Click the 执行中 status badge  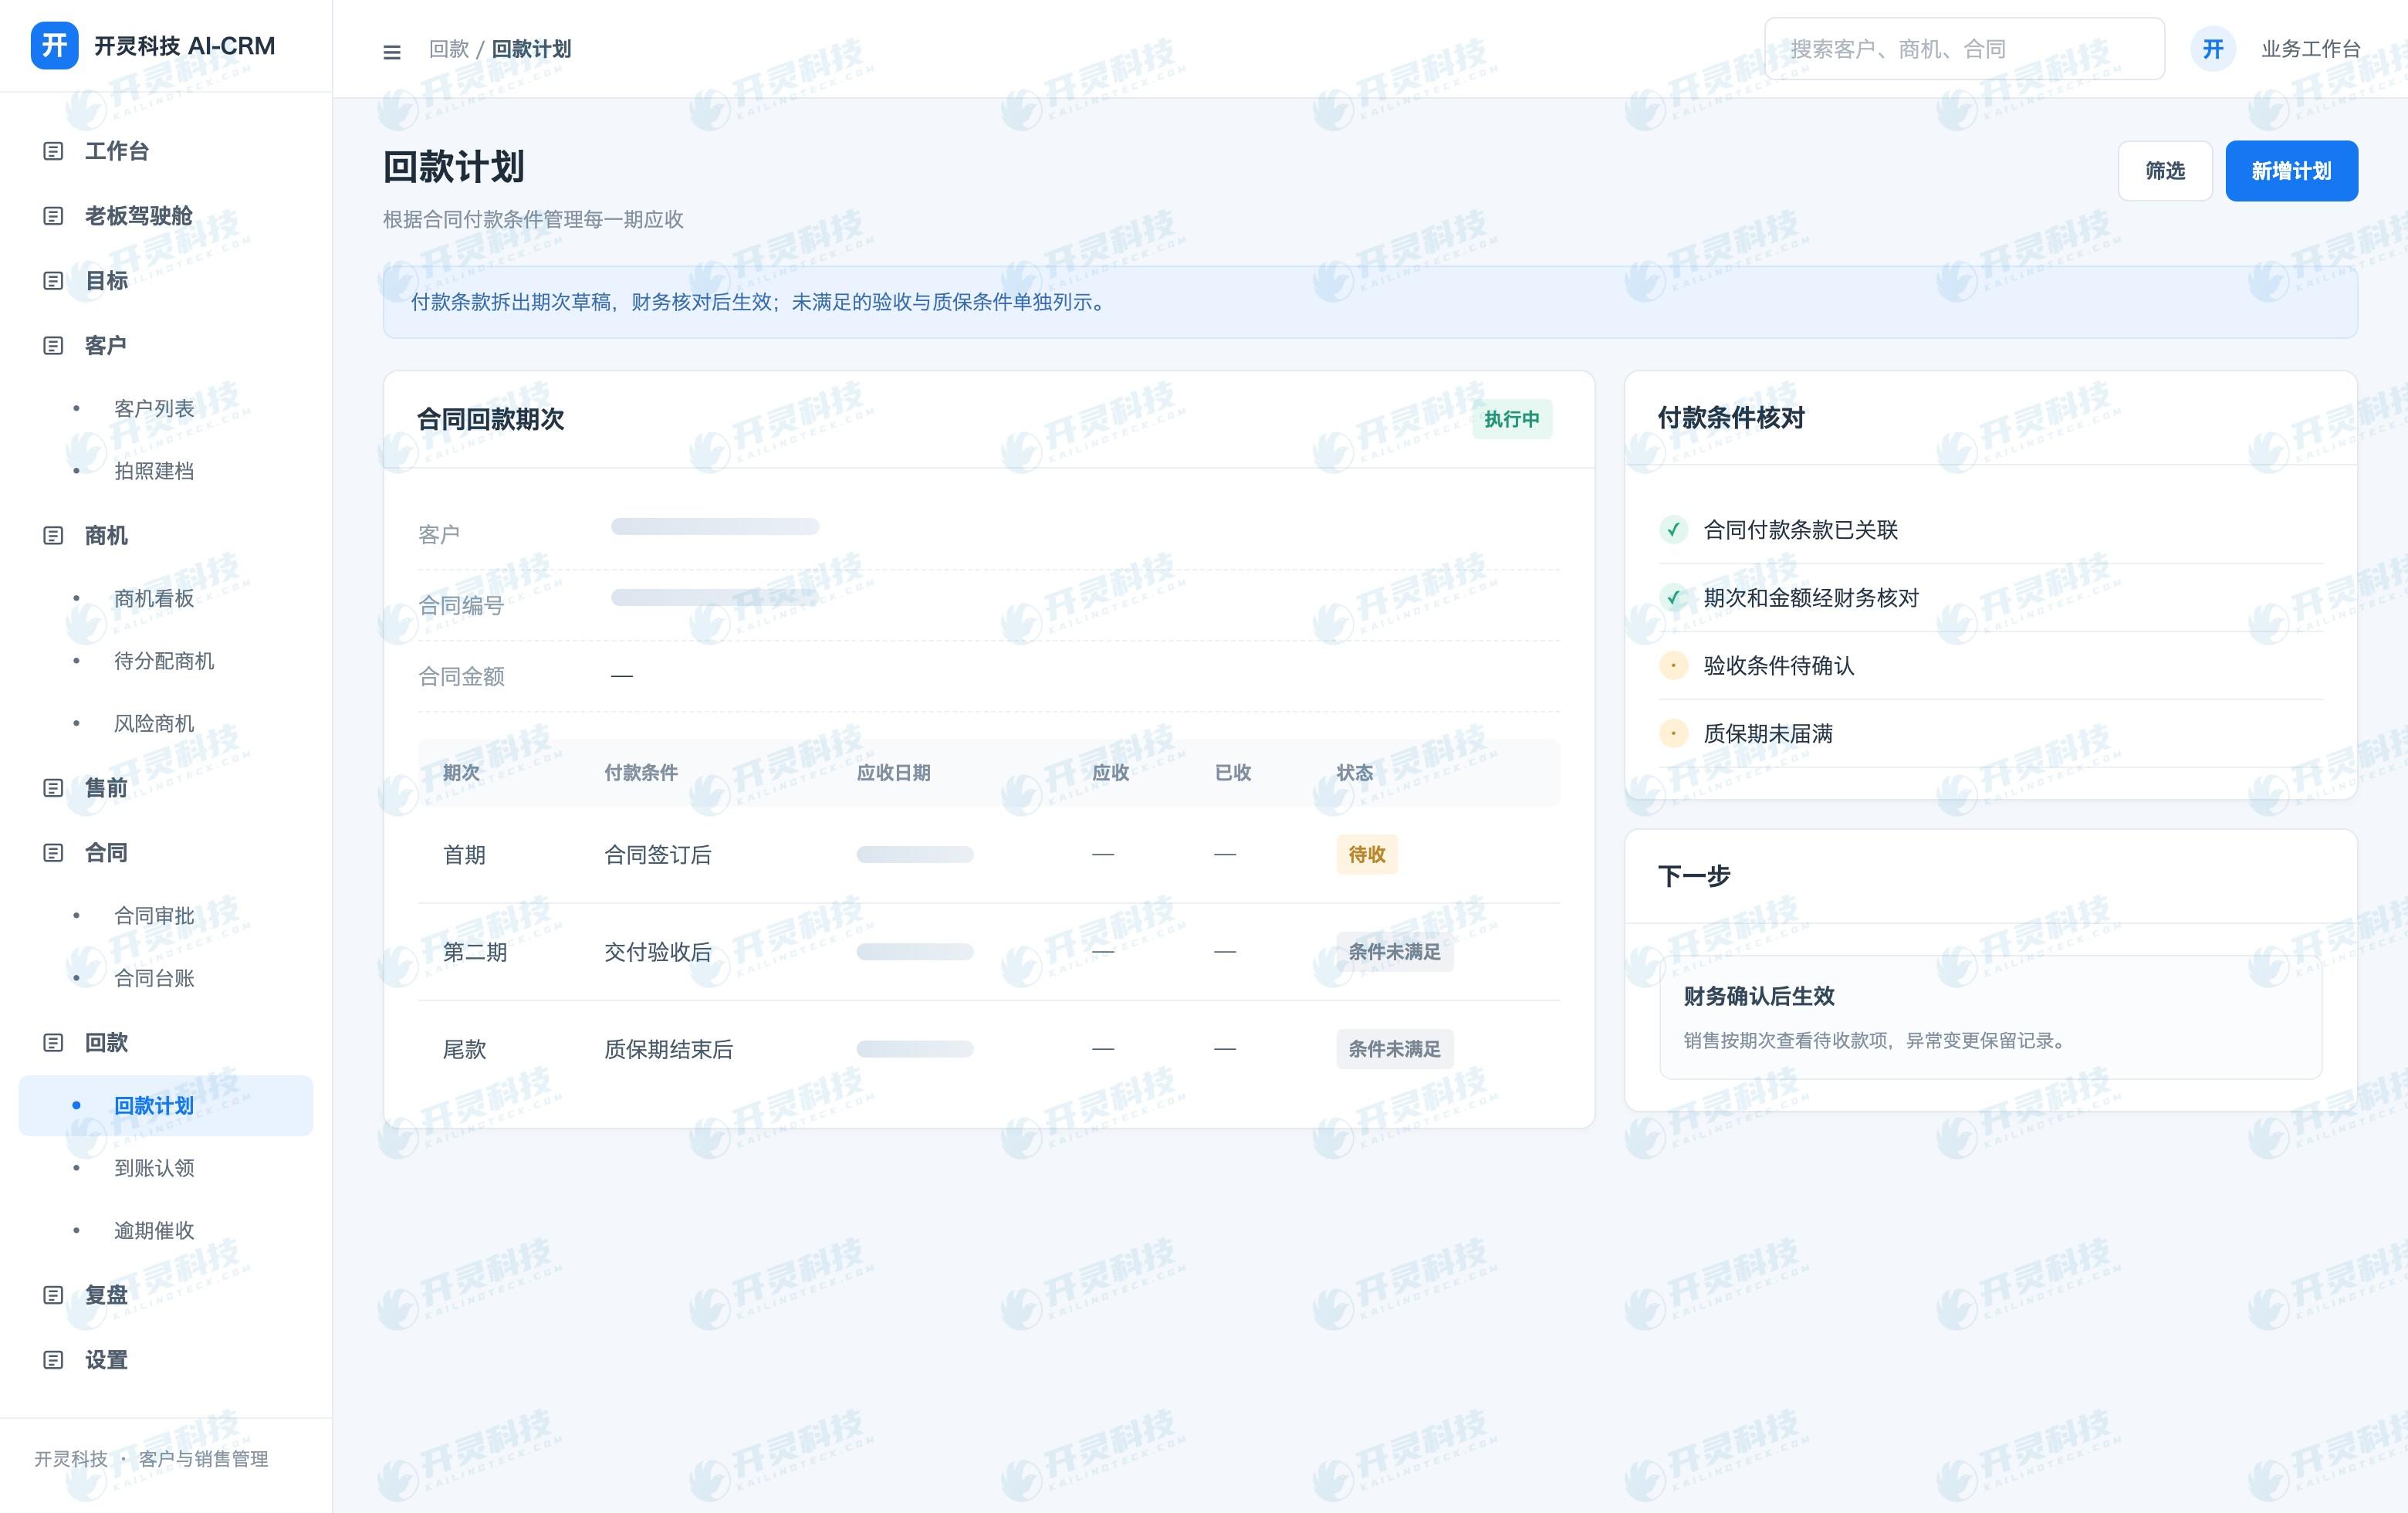click(1511, 419)
